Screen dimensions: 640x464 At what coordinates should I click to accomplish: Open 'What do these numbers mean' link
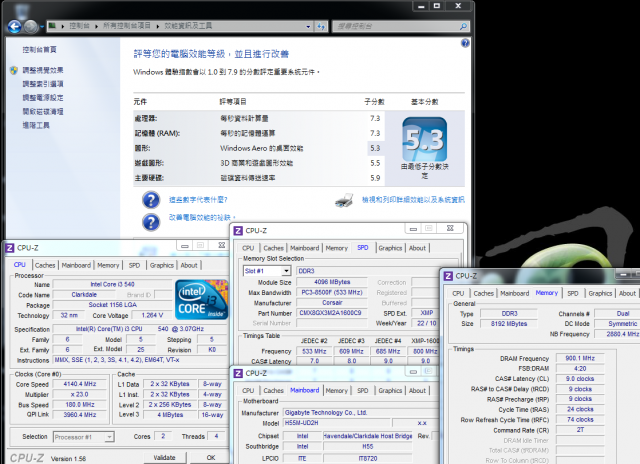(198, 200)
